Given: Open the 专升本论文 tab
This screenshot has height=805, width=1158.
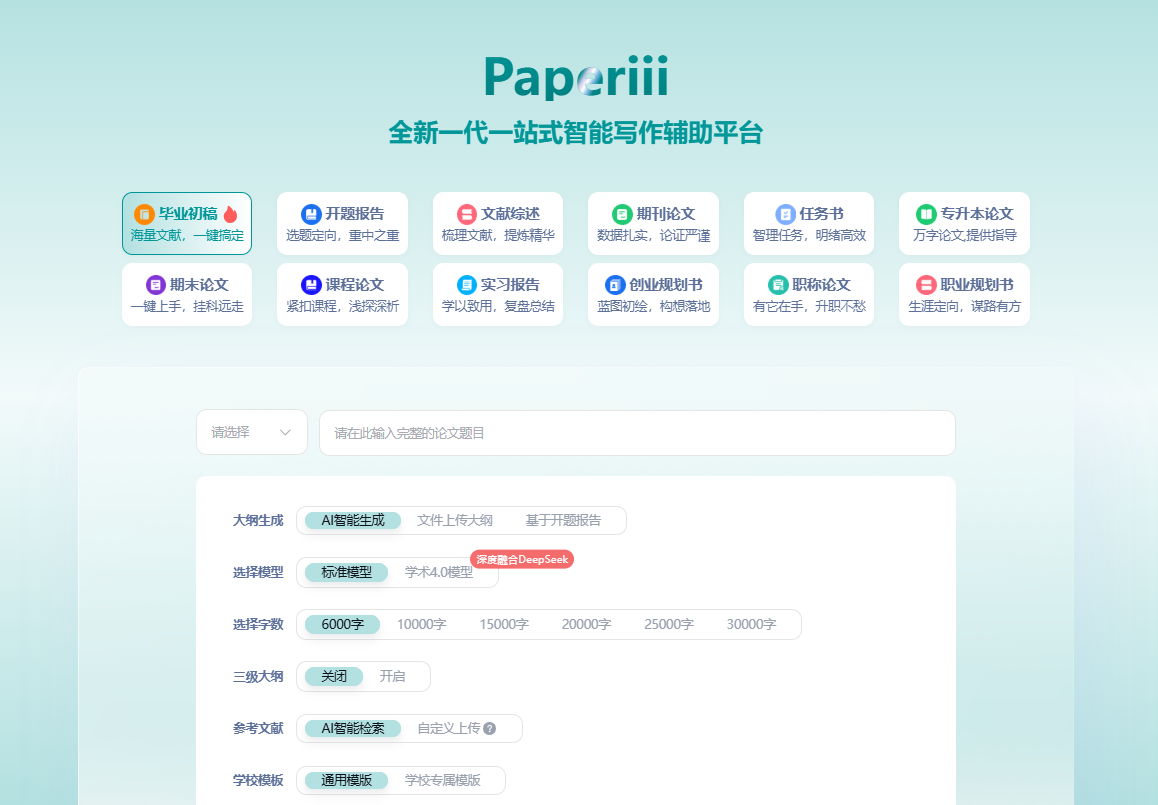Looking at the screenshot, I should 965,224.
